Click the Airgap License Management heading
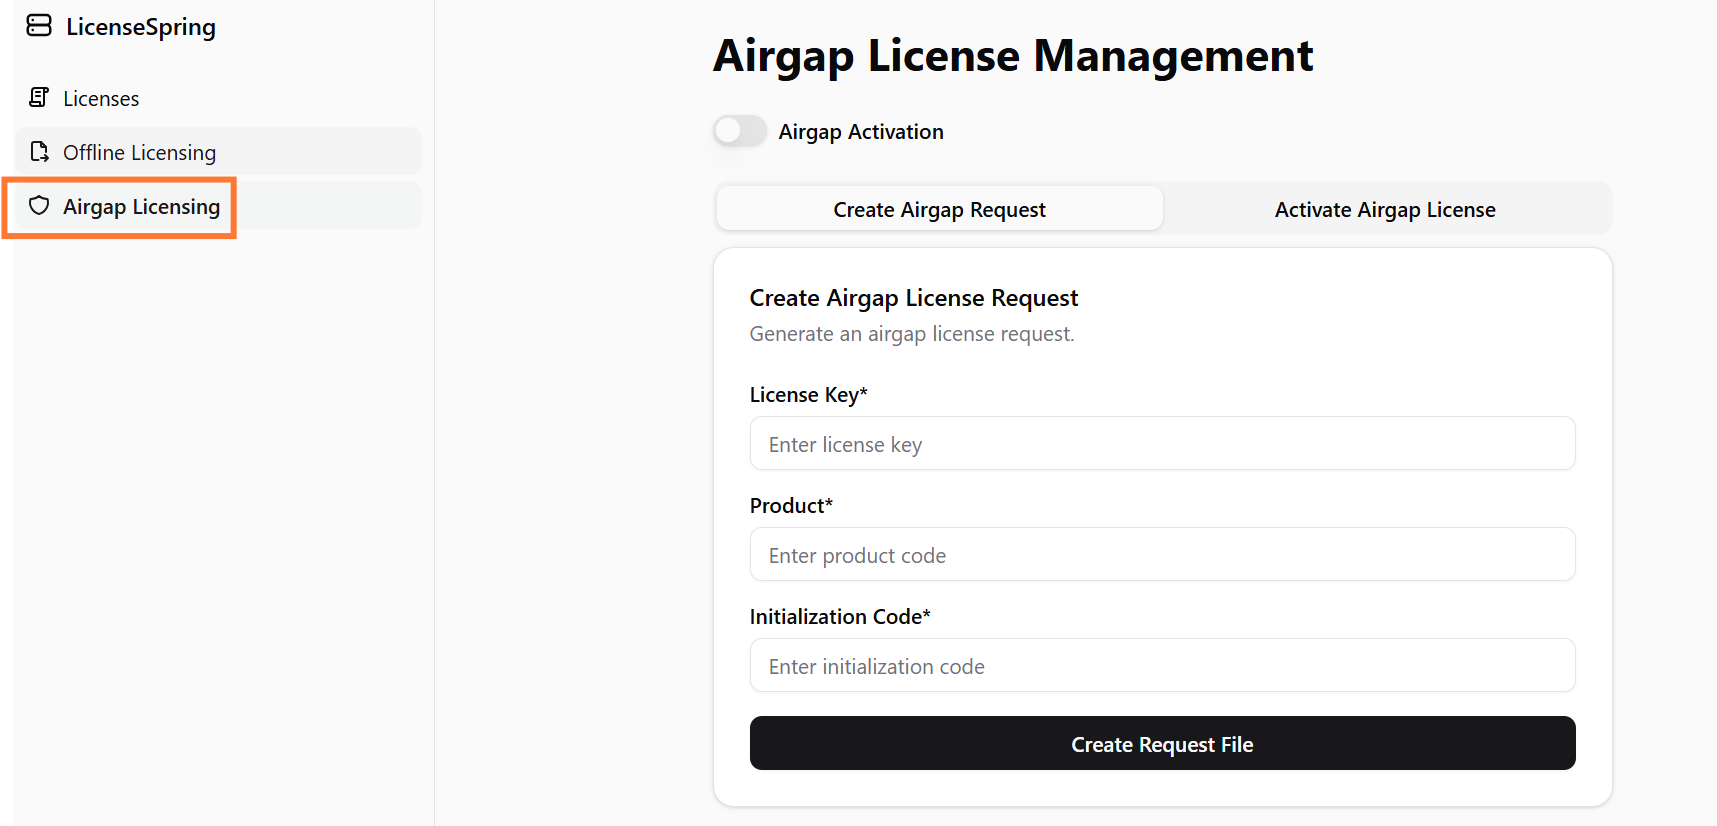 pyautogui.click(x=1012, y=56)
